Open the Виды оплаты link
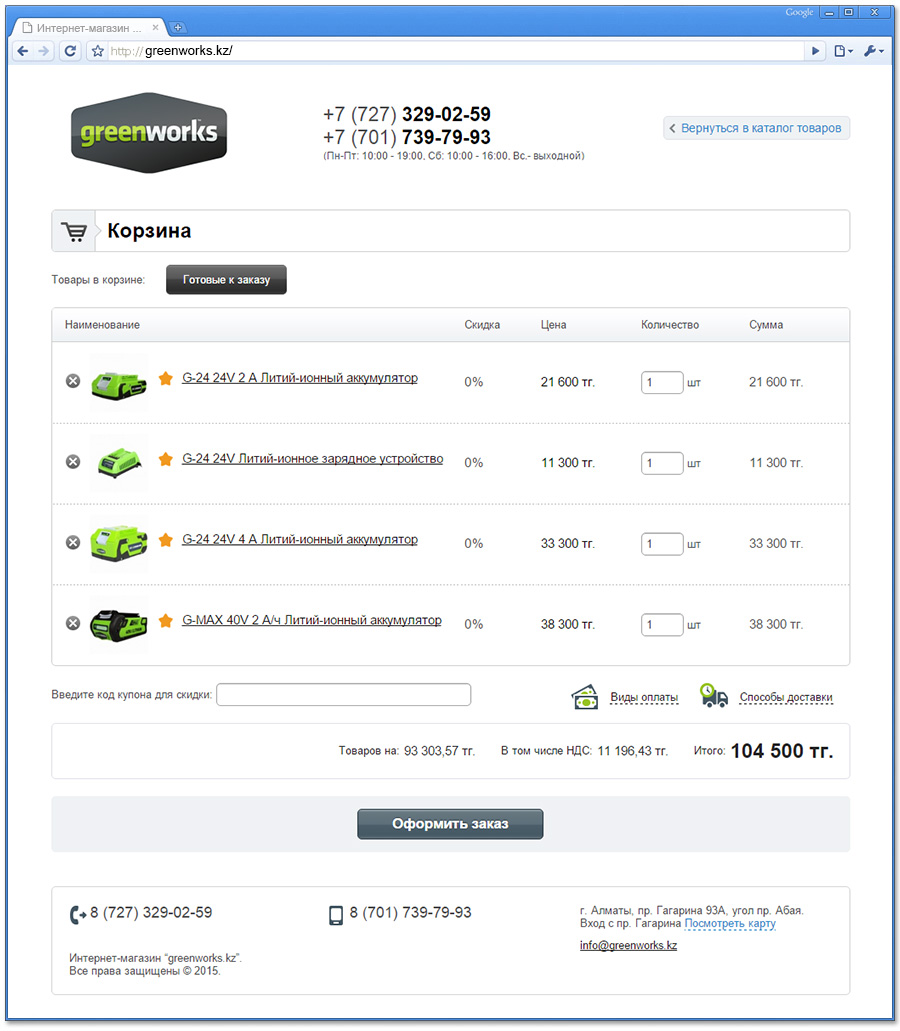The height and width of the screenshot is (1031, 900). 644,698
